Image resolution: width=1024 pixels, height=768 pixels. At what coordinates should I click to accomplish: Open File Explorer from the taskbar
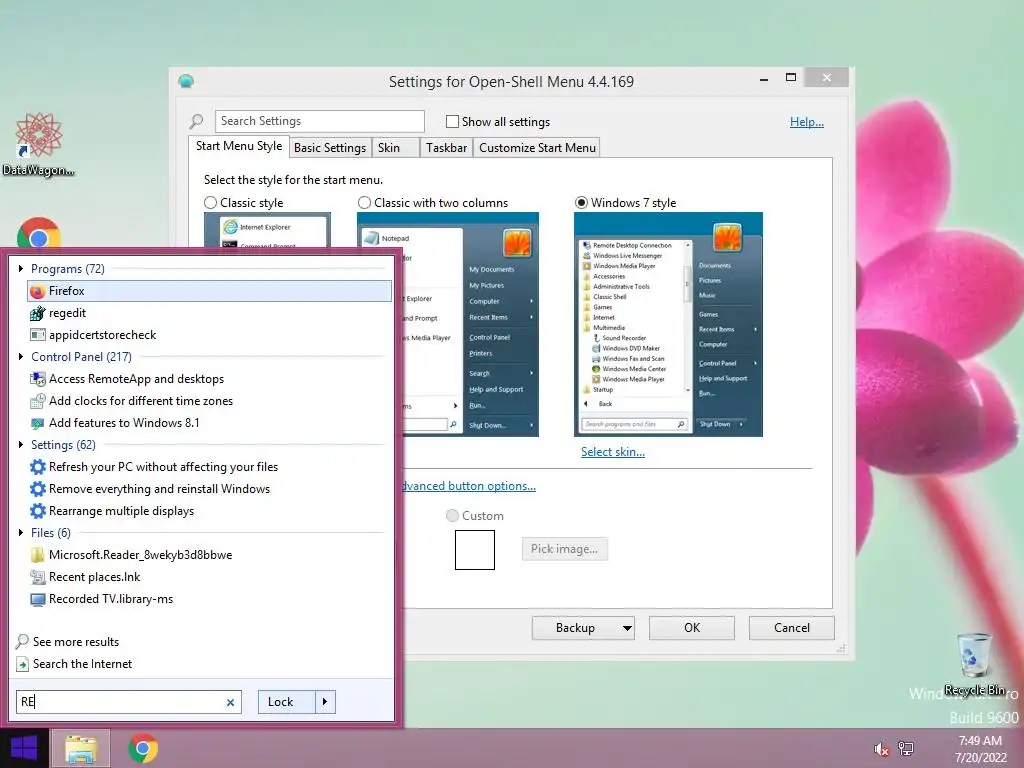[81, 748]
